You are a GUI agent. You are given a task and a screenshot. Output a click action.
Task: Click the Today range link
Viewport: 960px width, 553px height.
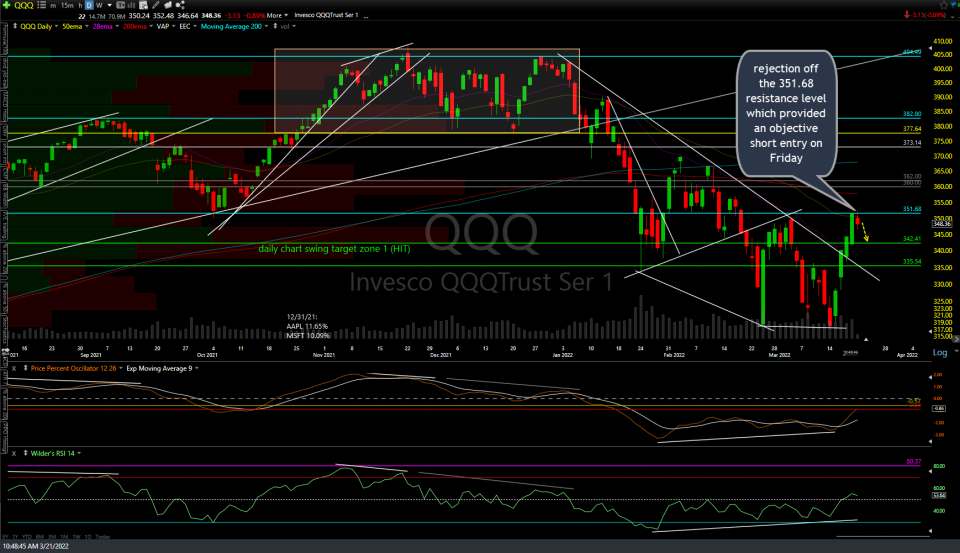pyautogui.click(x=103, y=537)
